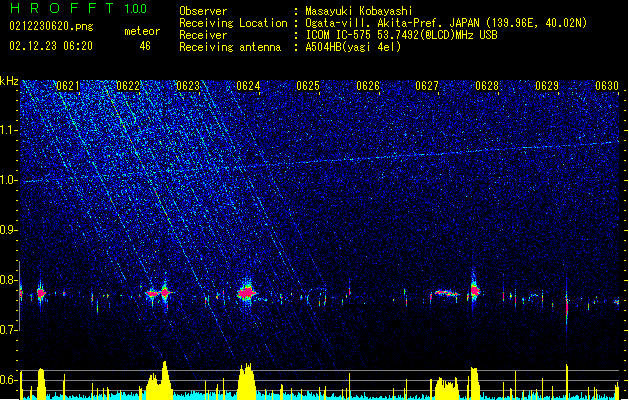Click the 0.8 frequency axis label
The image size is (629, 400).
8,280
